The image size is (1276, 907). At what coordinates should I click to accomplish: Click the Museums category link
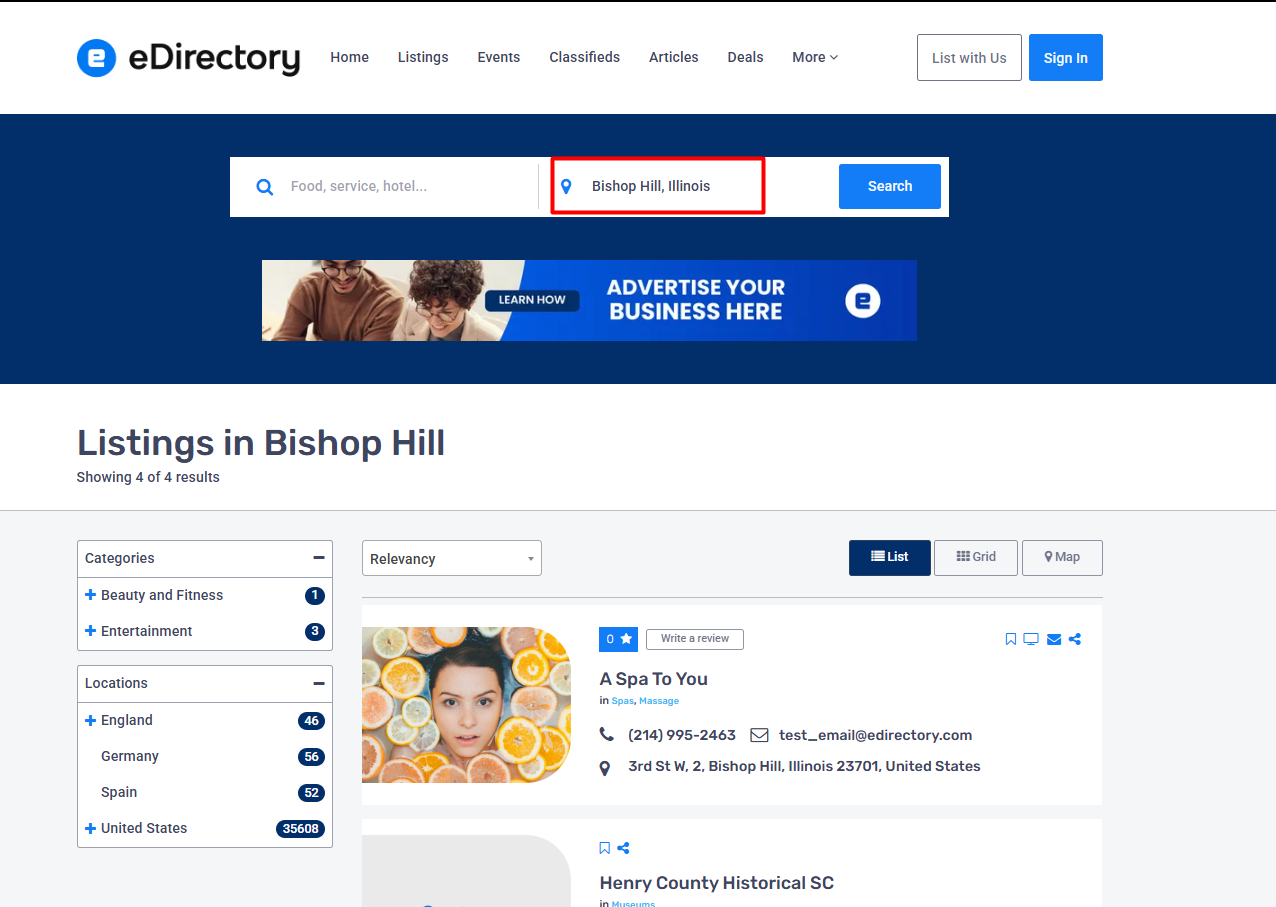(x=633, y=903)
